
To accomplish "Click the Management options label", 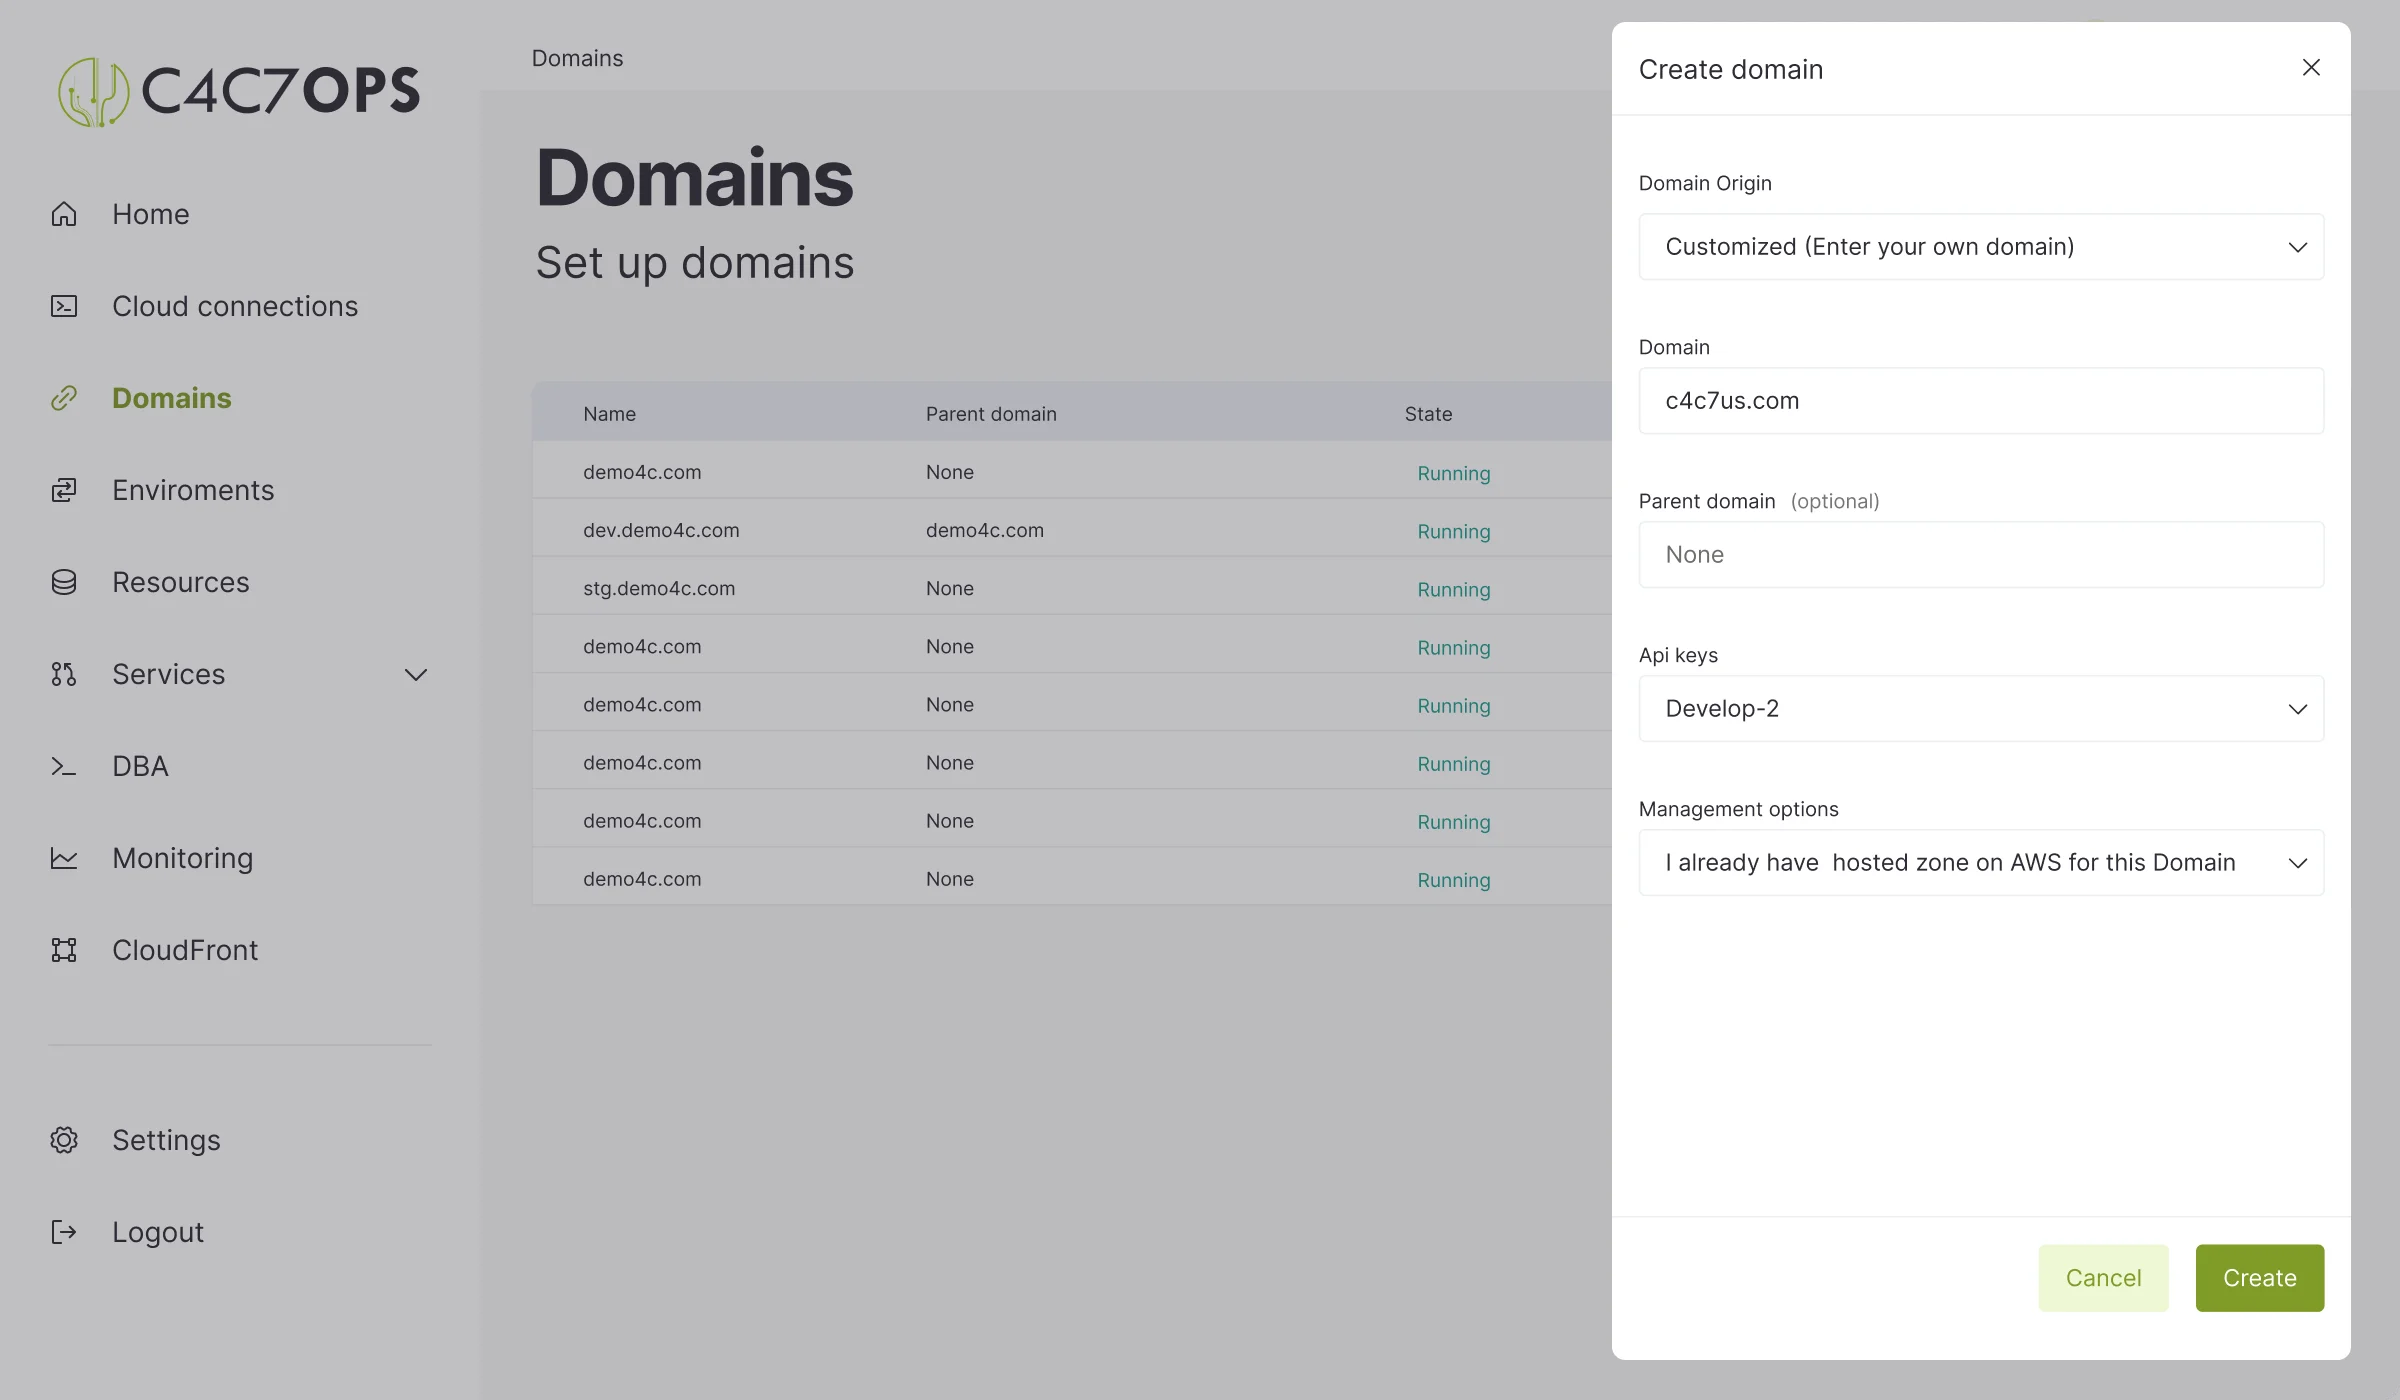I will (x=1738, y=809).
